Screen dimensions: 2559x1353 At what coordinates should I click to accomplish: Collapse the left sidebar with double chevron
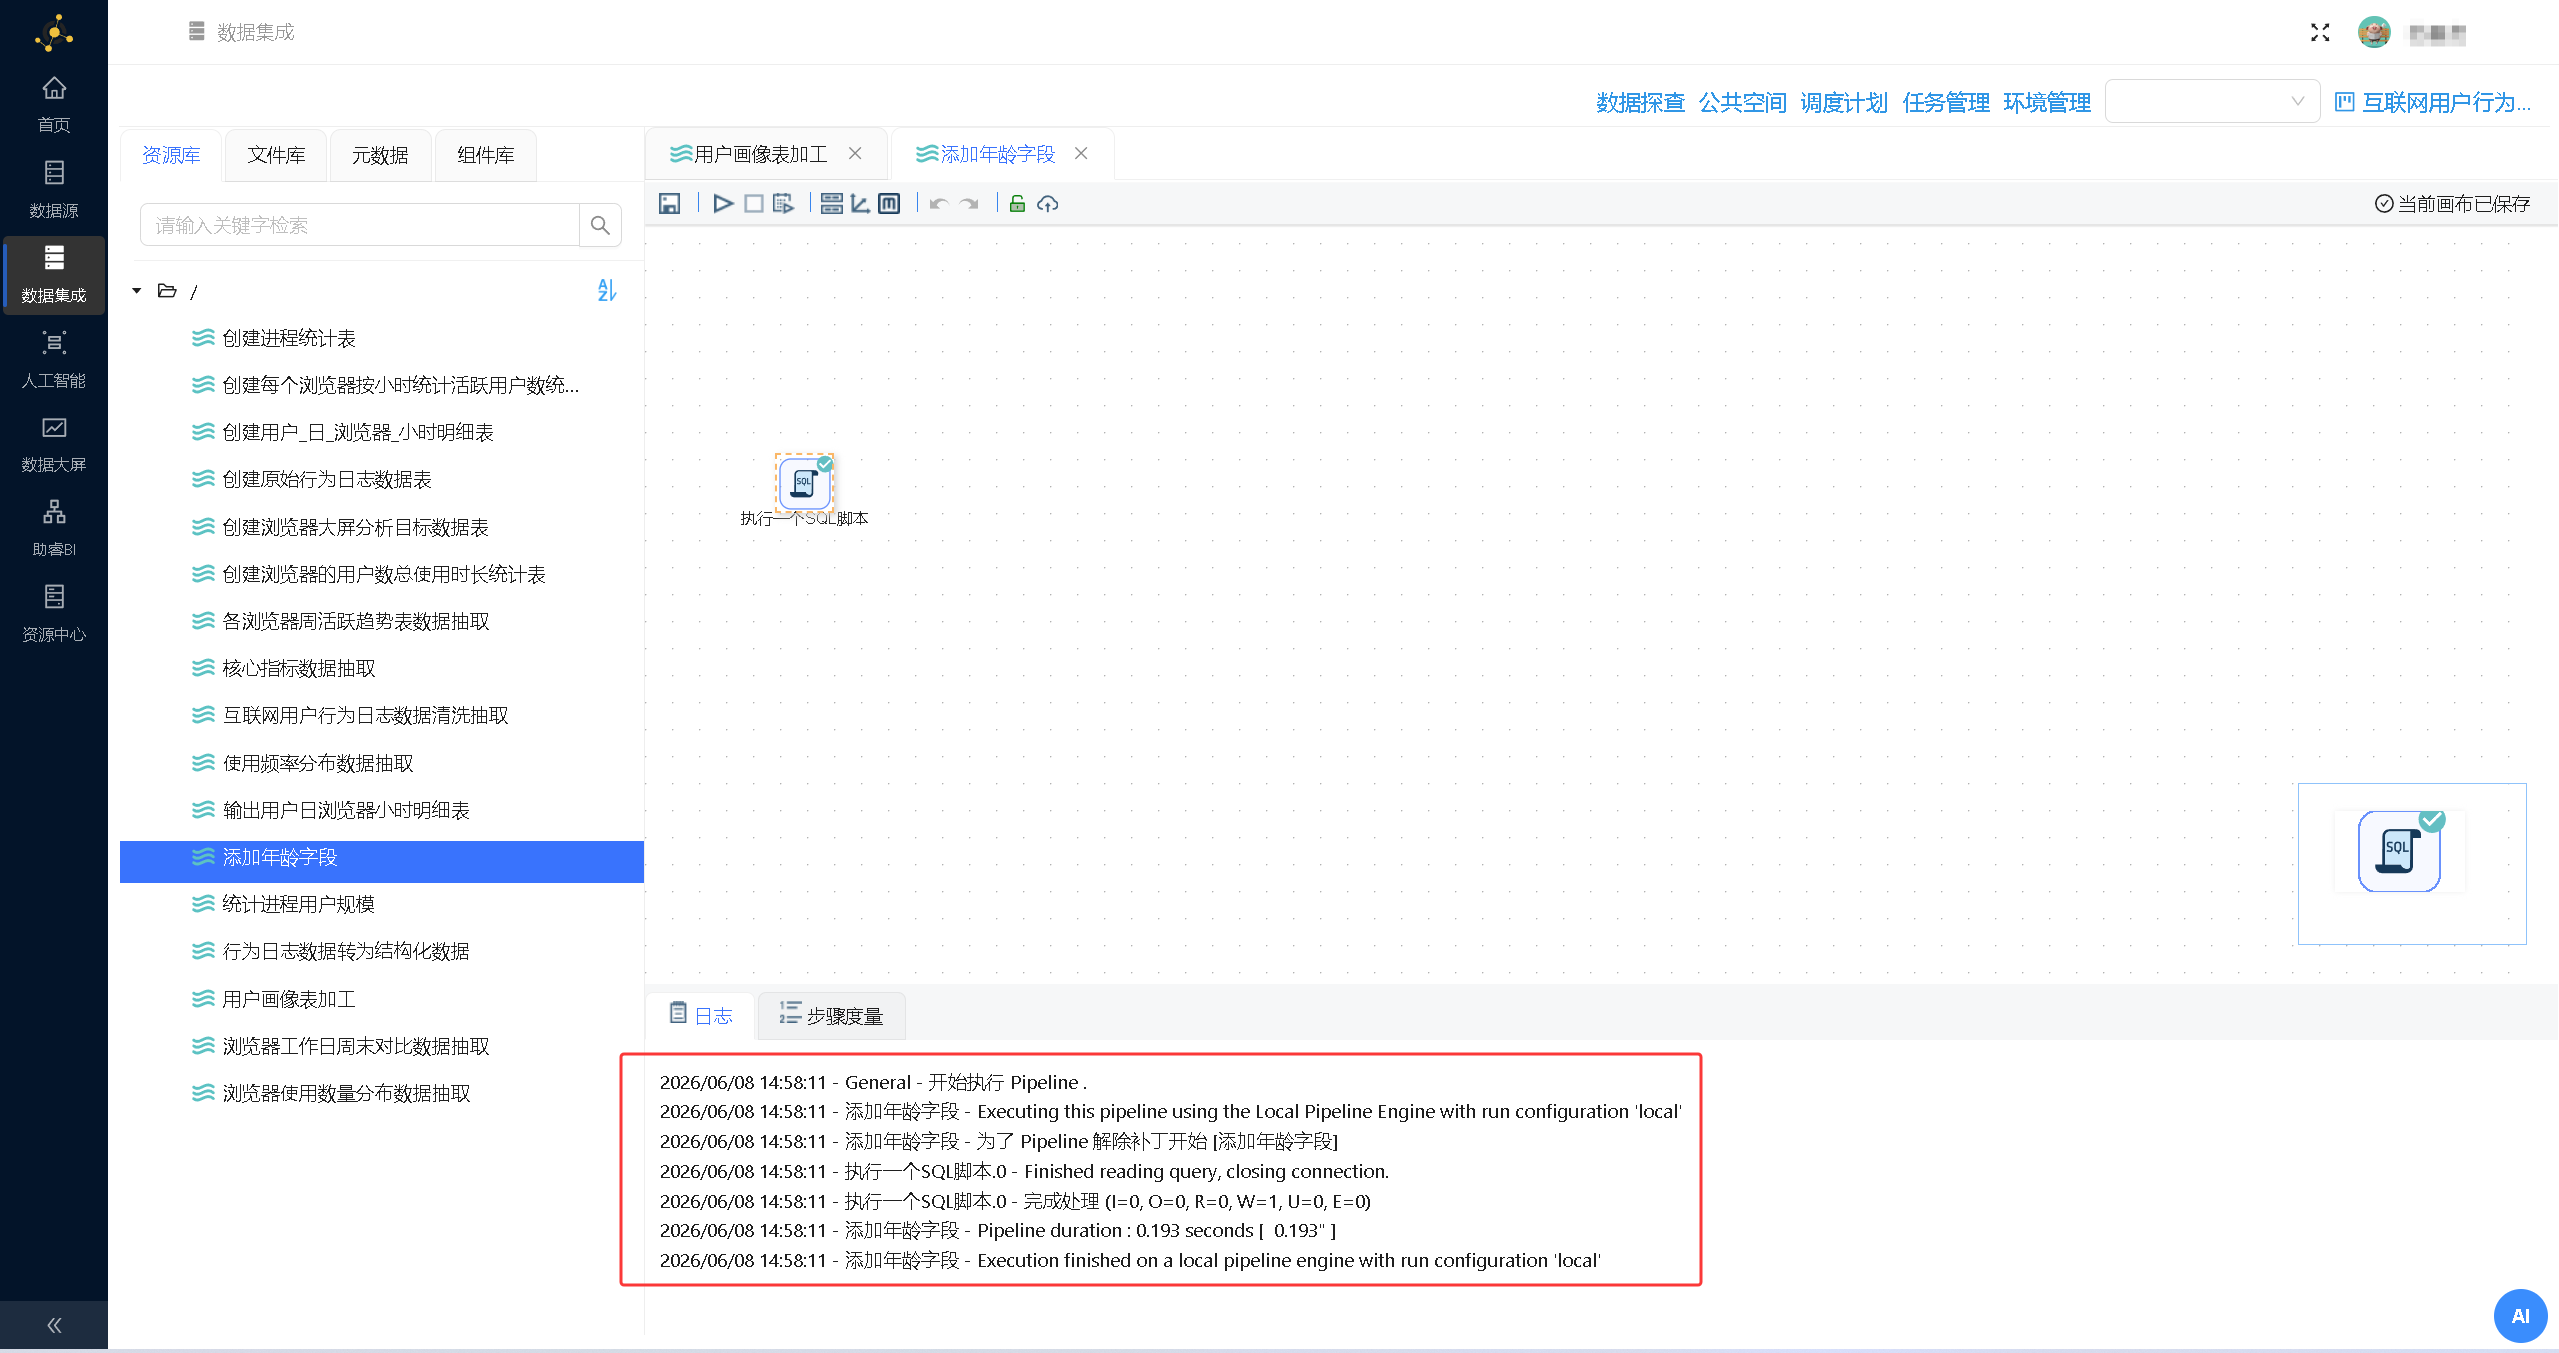click(54, 1326)
